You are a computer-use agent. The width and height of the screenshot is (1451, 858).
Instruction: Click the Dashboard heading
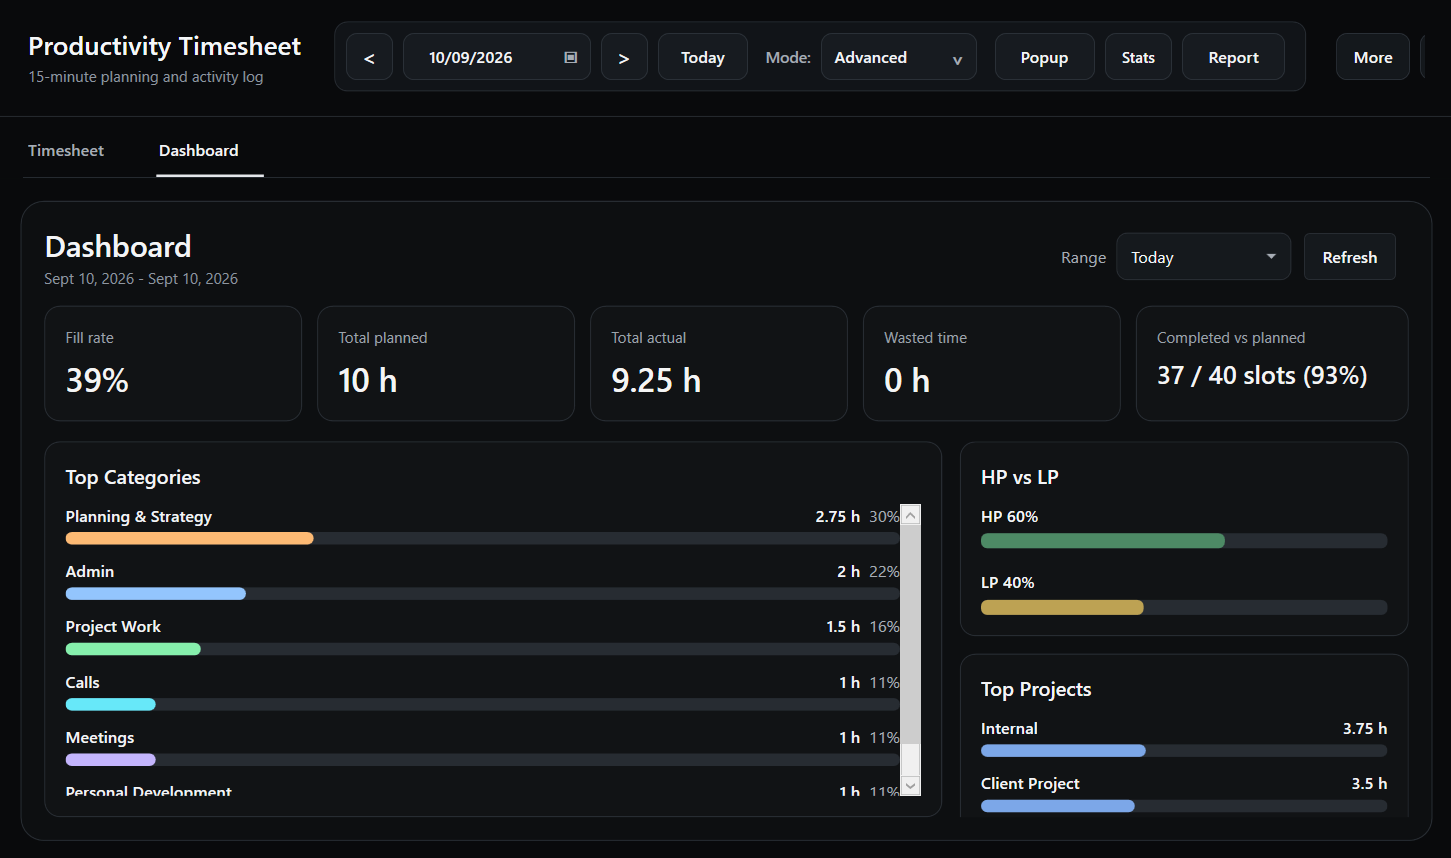pyautogui.click(x=118, y=246)
